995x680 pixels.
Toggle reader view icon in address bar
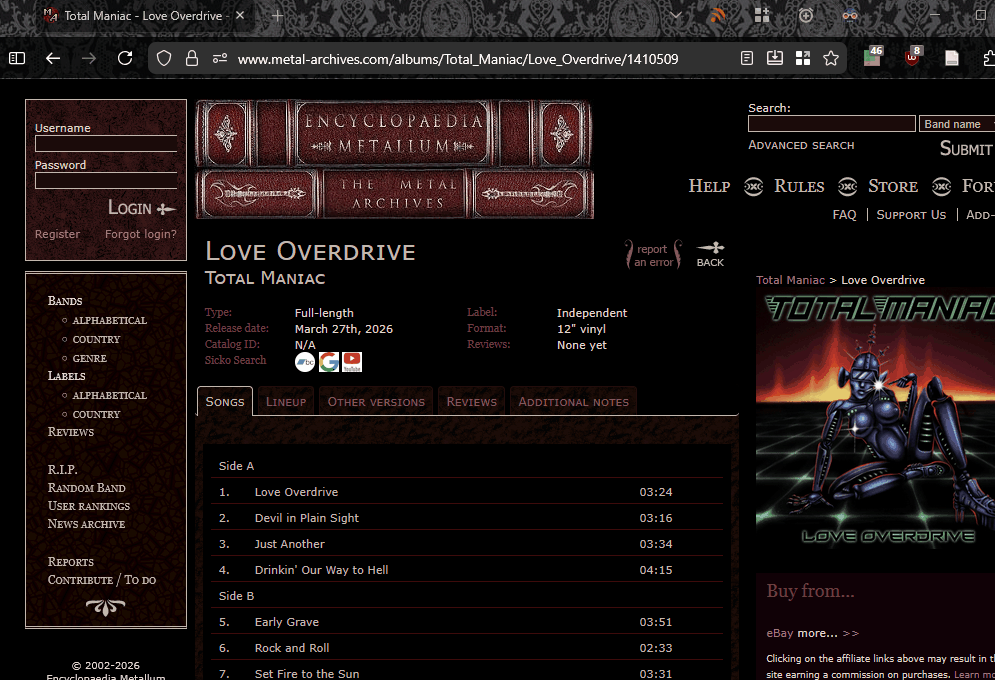[747, 59]
